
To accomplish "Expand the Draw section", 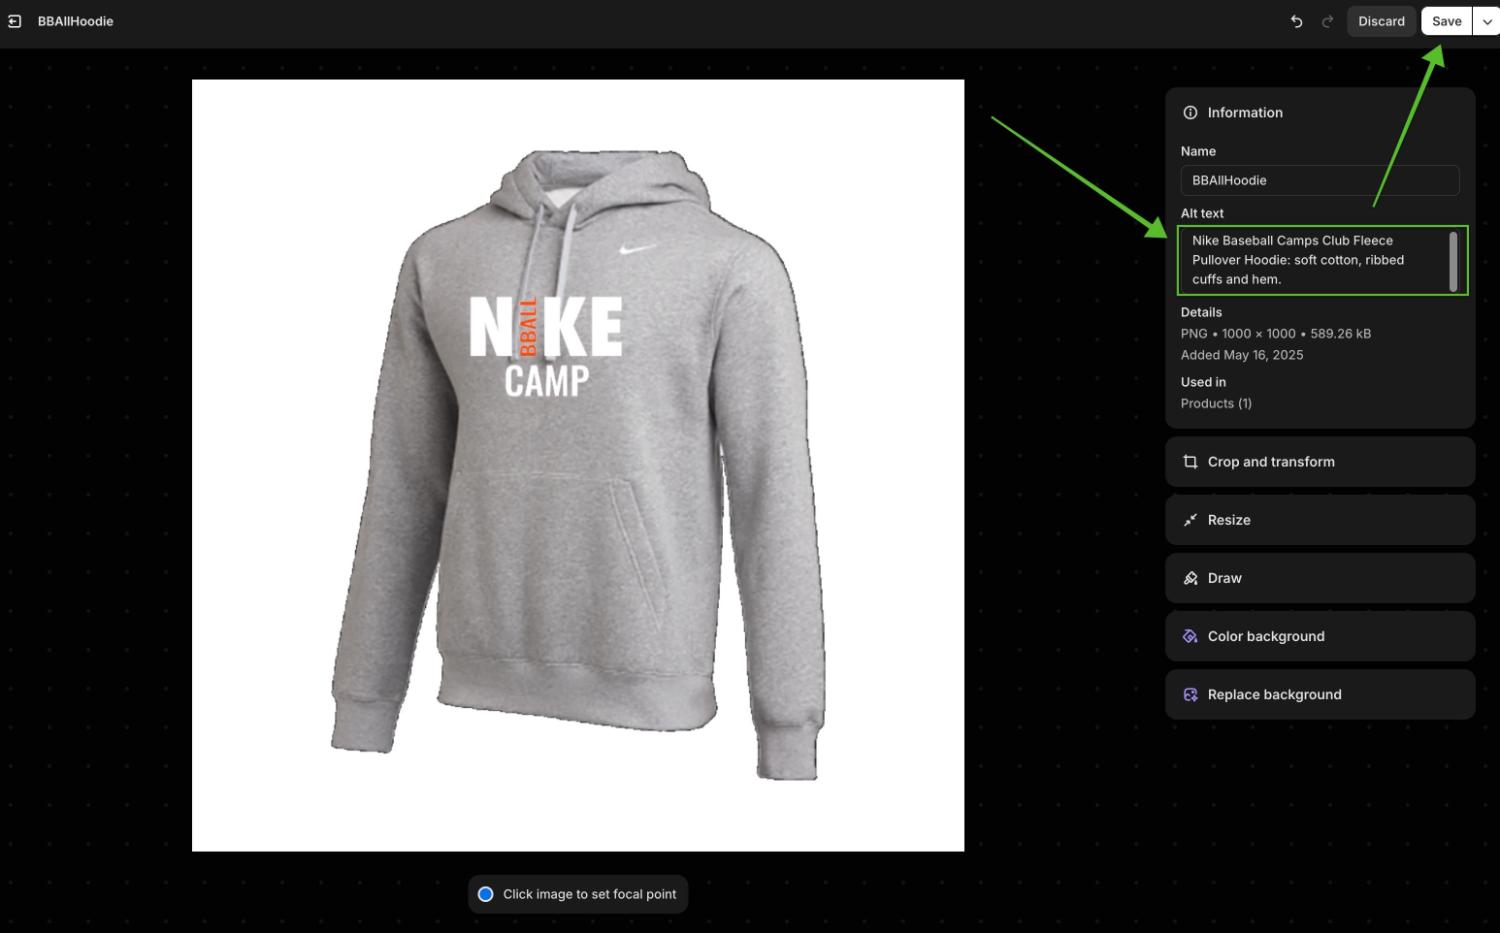I will pyautogui.click(x=1319, y=578).
